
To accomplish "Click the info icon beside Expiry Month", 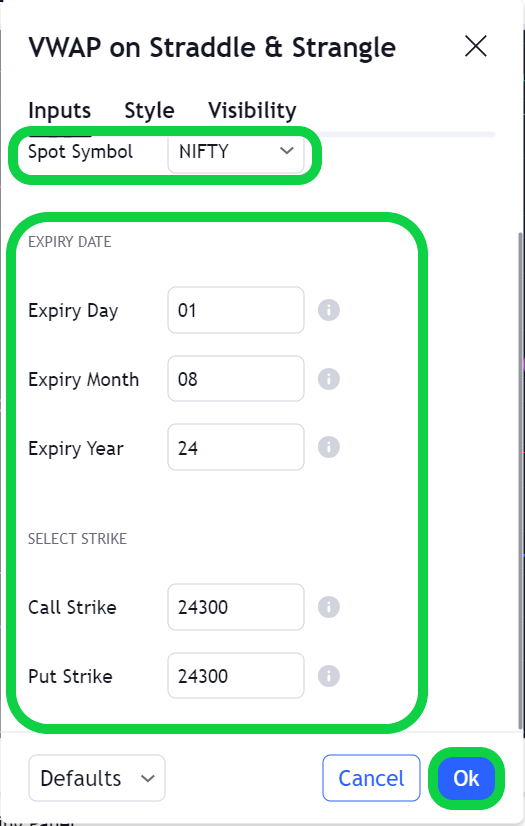I will [329, 379].
